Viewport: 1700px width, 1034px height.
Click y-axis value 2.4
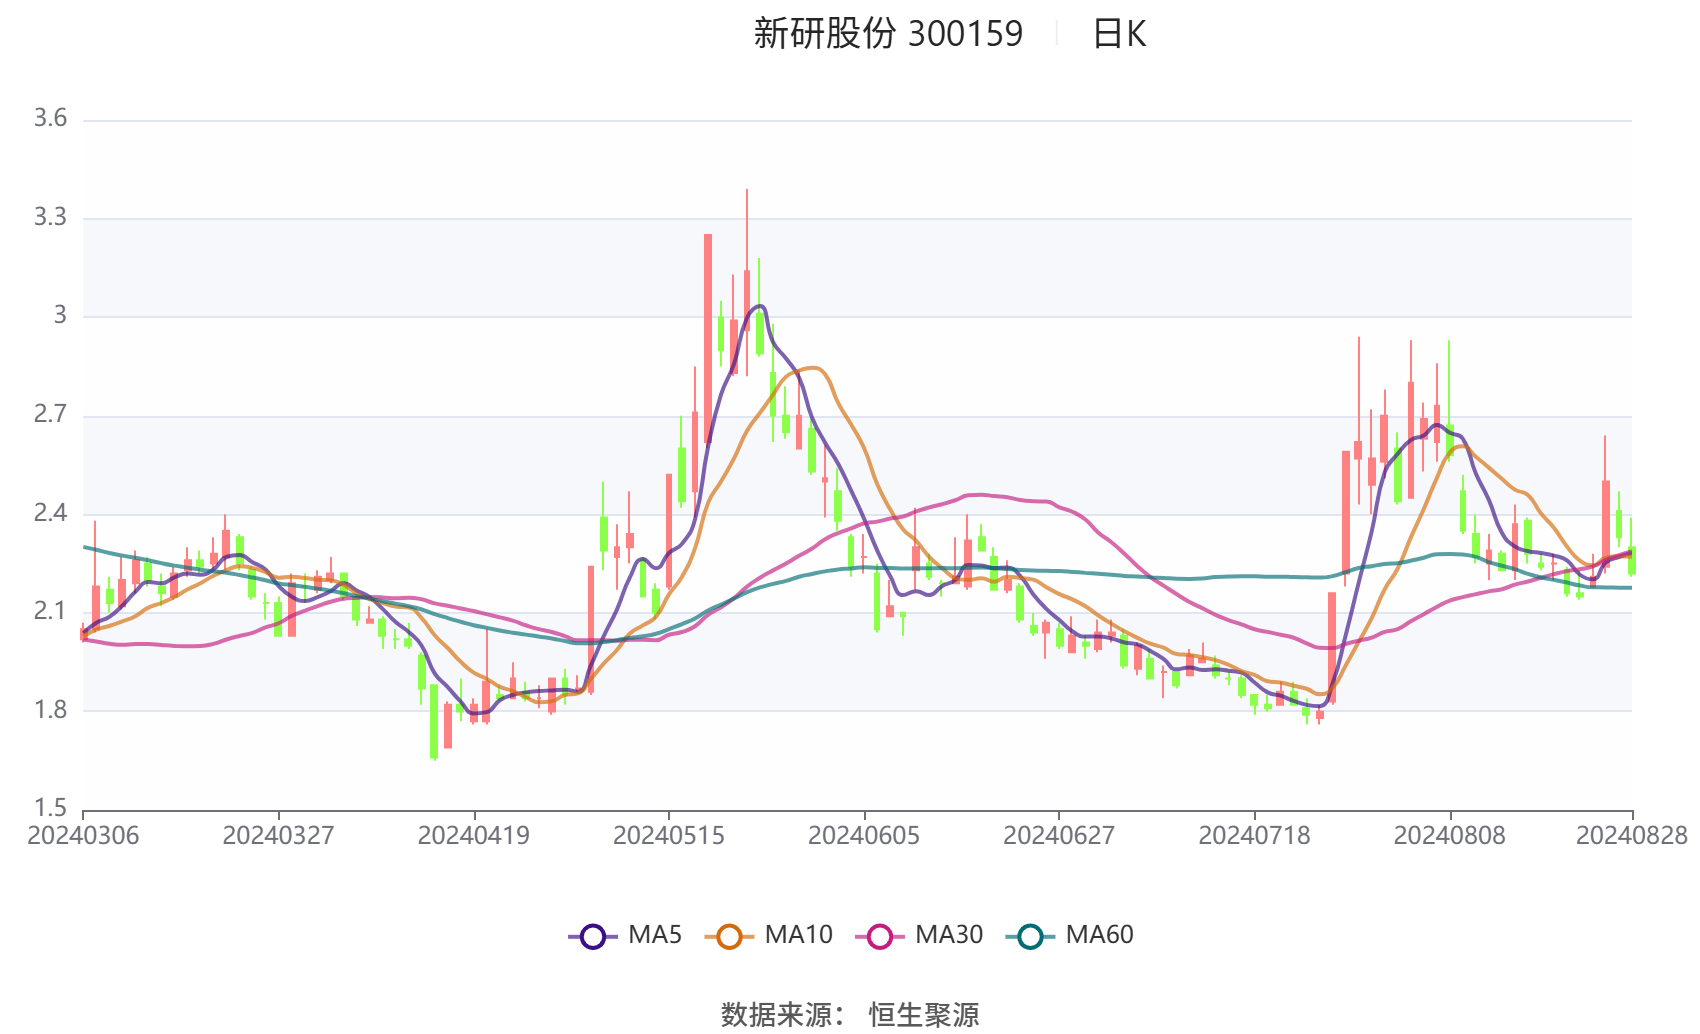click(50, 513)
